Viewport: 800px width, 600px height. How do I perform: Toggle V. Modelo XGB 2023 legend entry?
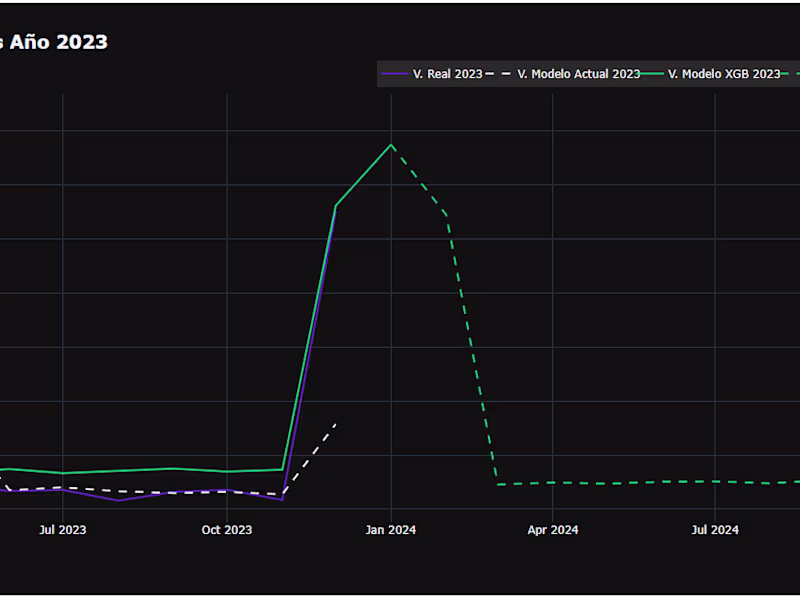coord(711,74)
